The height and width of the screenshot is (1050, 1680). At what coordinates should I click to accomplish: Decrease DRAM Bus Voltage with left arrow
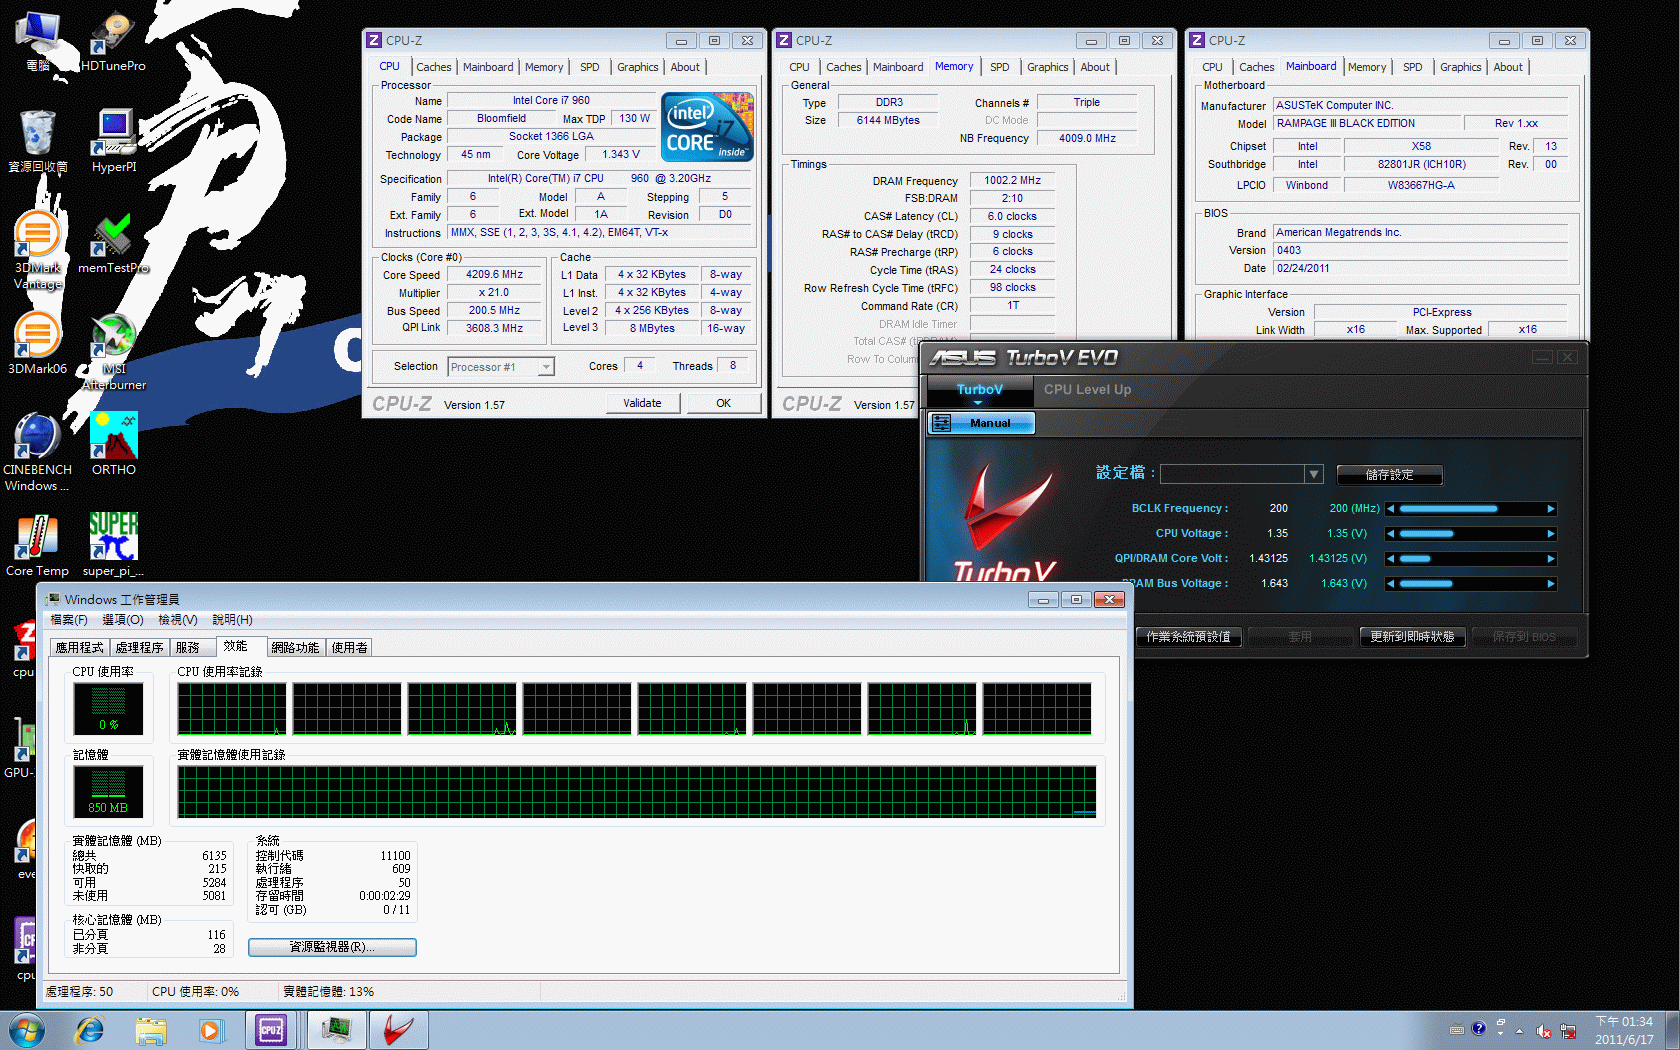click(1390, 584)
